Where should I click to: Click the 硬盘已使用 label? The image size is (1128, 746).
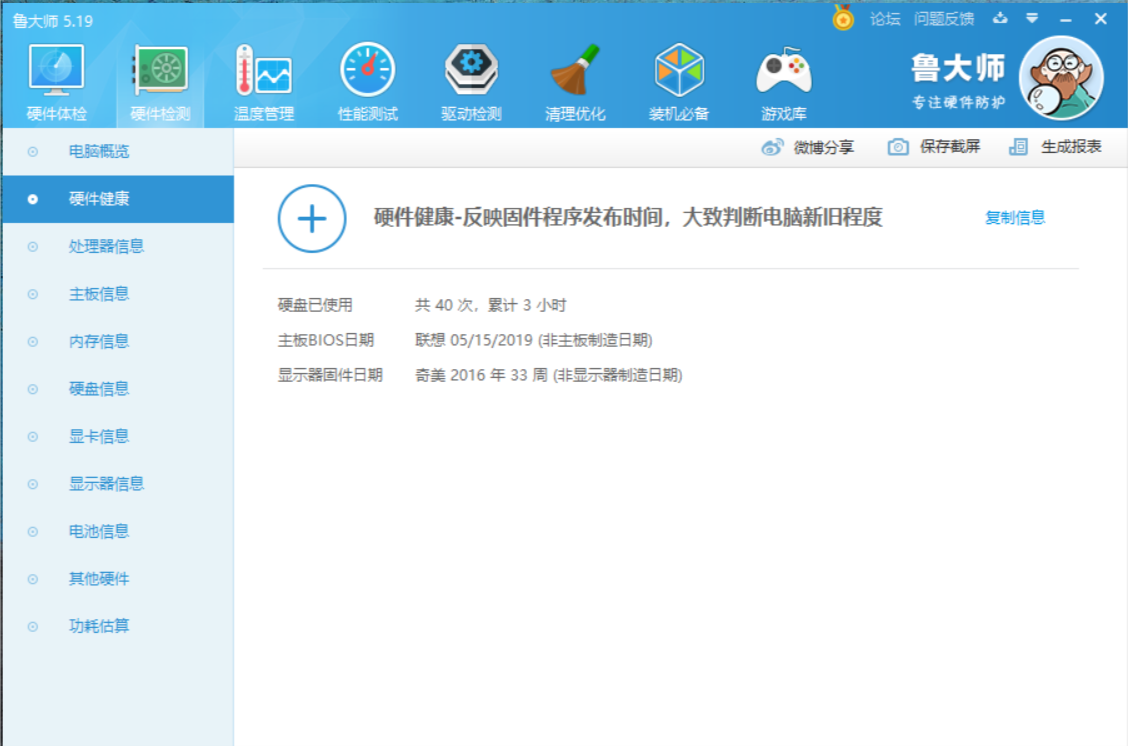(315, 305)
